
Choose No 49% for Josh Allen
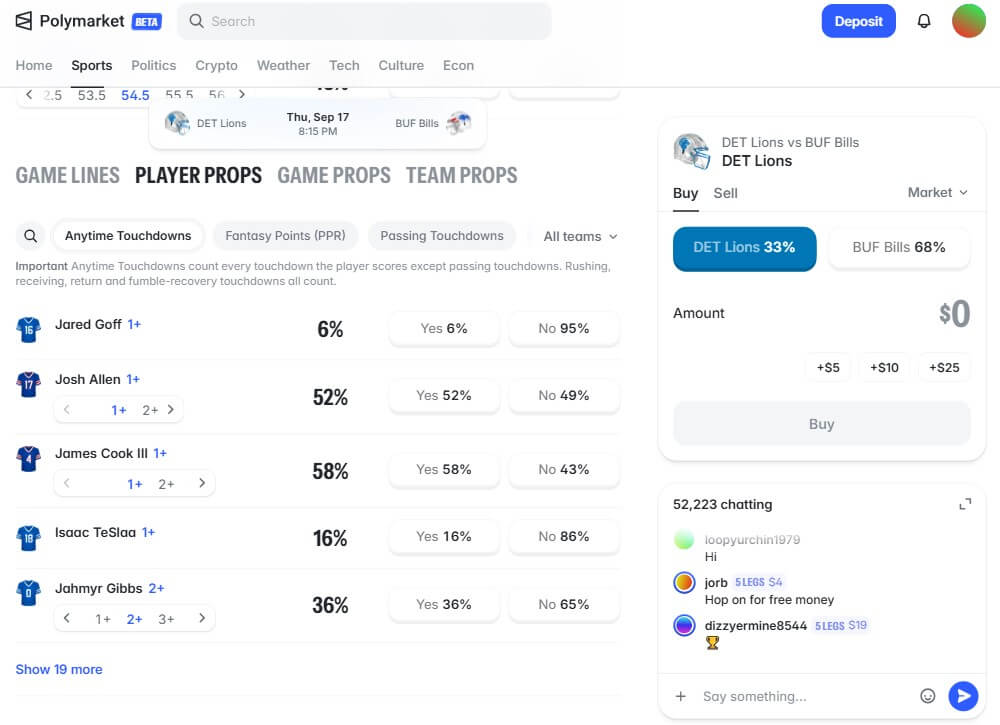(564, 395)
